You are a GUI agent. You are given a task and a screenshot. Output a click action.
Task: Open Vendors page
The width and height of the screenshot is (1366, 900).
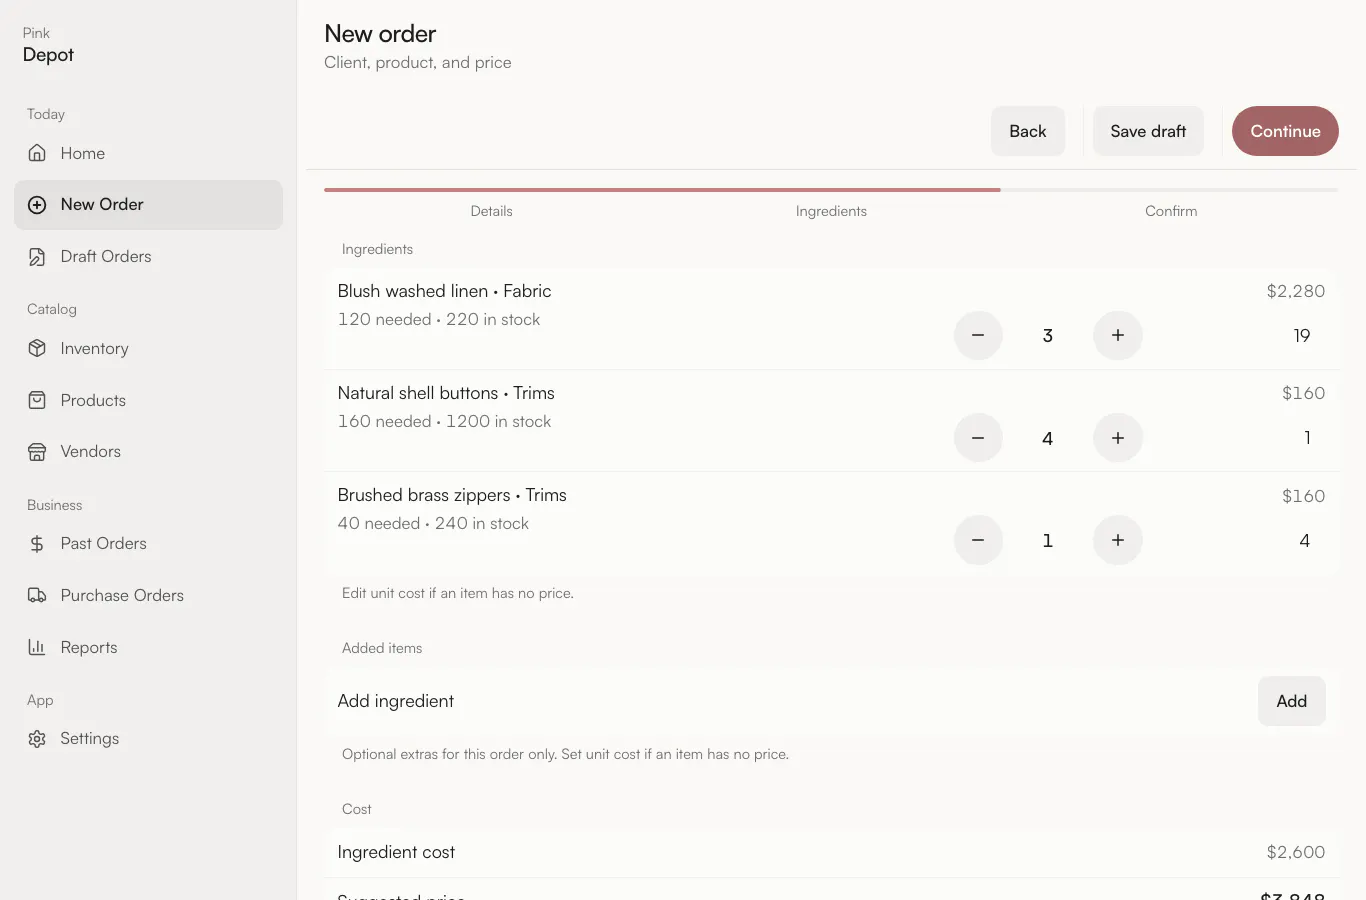point(148,452)
